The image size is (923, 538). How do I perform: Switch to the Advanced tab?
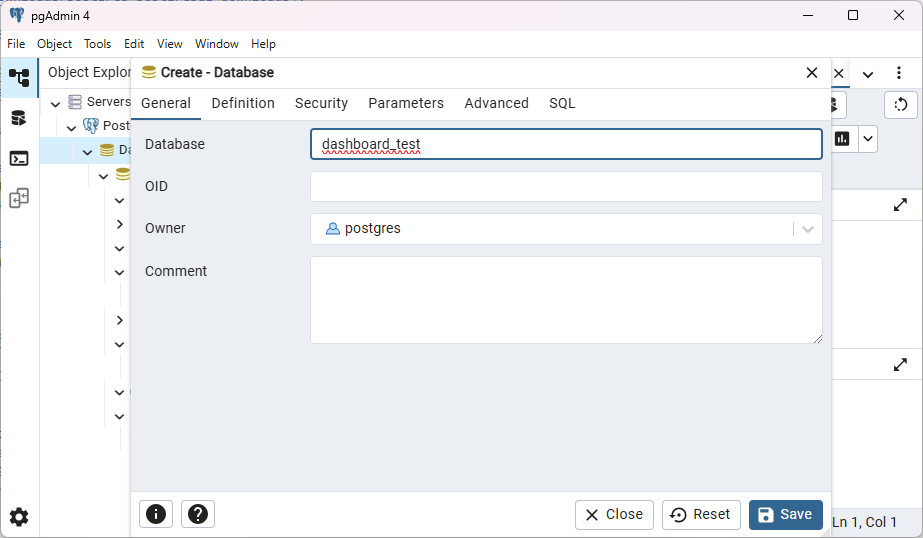pyautogui.click(x=496, y=104)
